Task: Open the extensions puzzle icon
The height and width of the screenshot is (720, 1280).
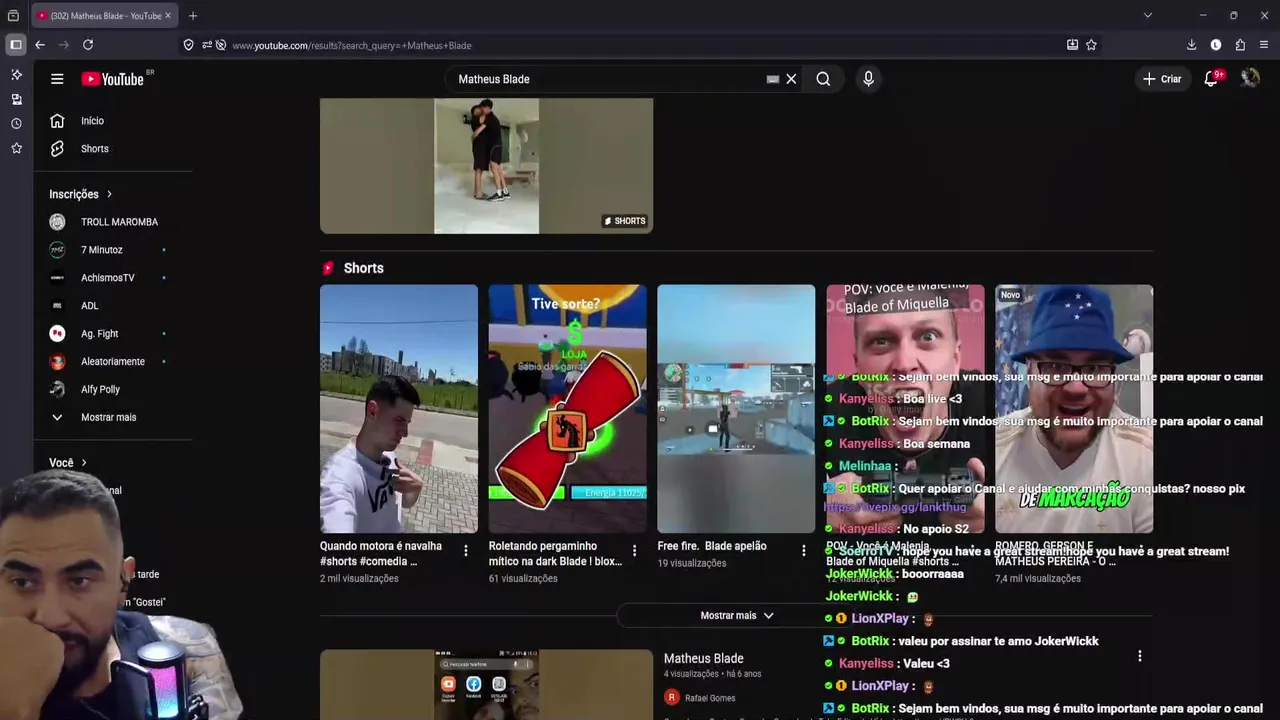Action: (1240, 45)
